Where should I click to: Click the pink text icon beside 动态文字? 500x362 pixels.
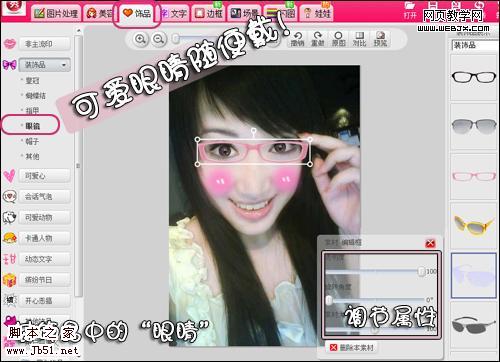coord(9,259)
